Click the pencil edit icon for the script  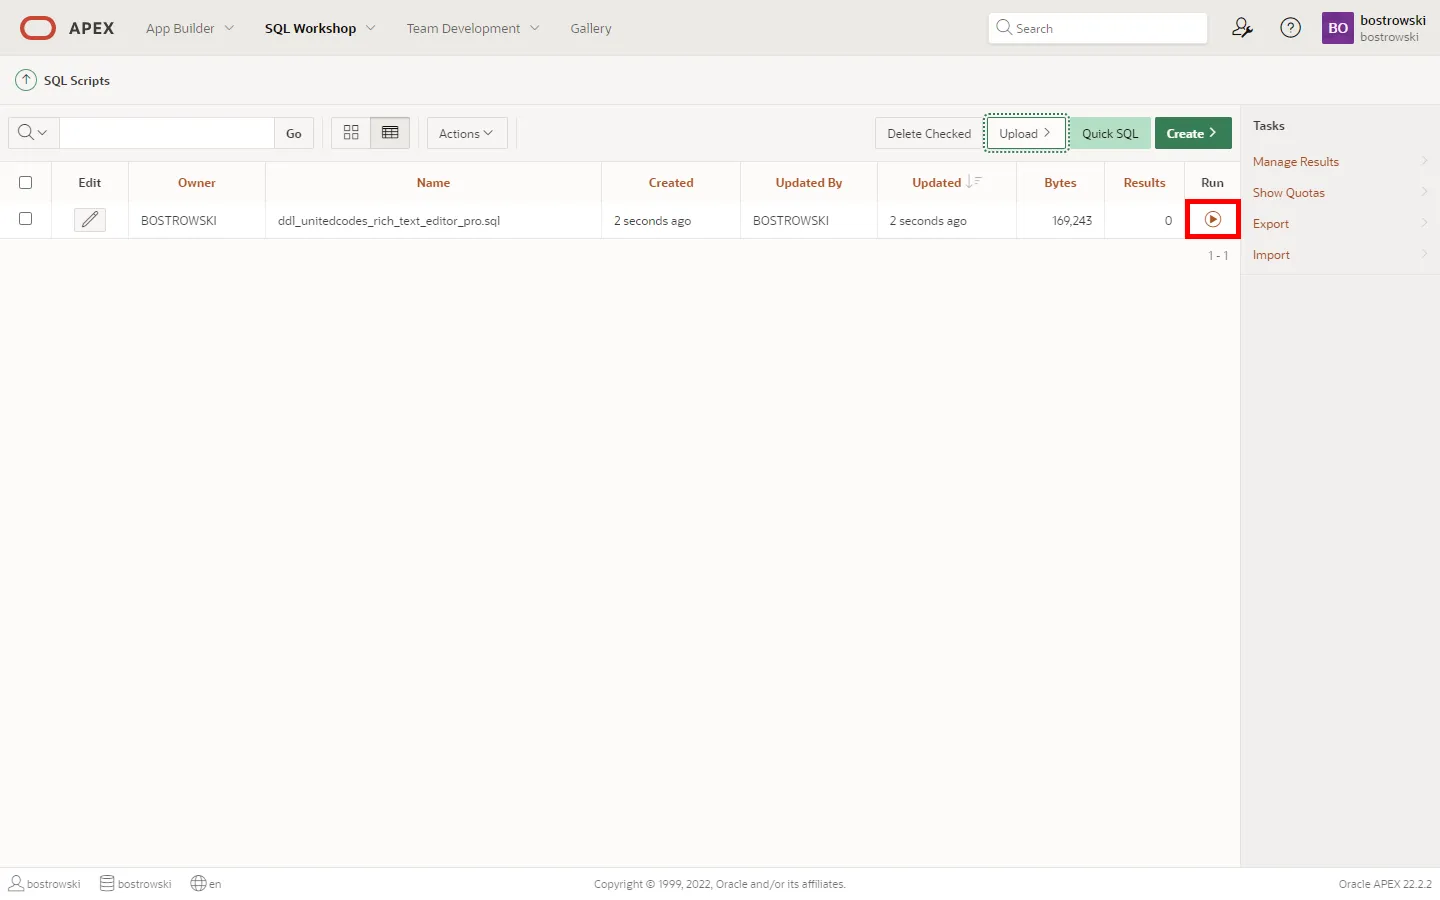90,219
